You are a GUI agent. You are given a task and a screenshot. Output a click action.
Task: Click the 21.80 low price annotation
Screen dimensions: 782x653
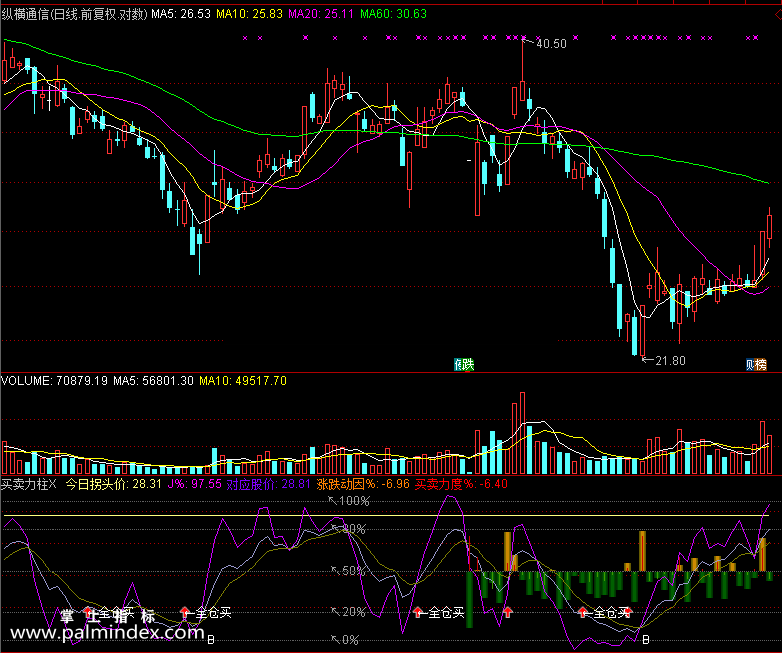(x=670, y=361)
